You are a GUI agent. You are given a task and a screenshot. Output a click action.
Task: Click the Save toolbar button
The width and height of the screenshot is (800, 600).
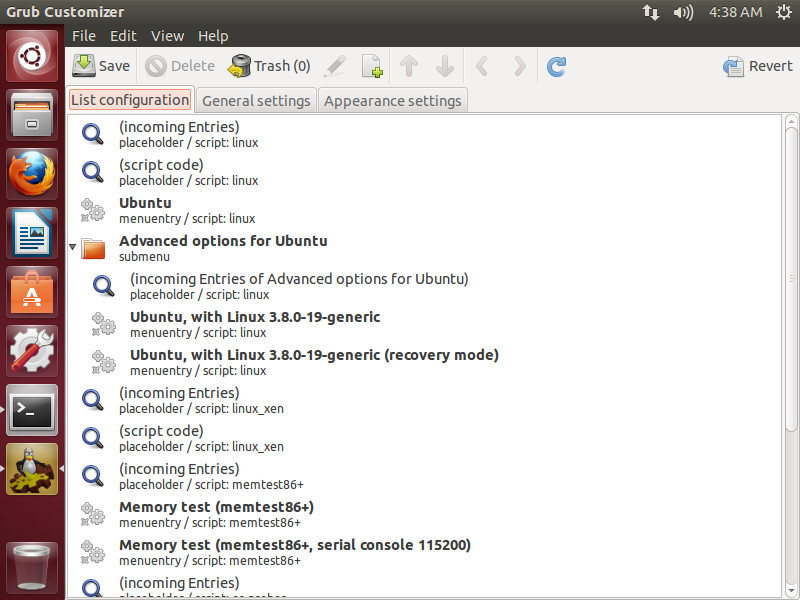(102, 66)
